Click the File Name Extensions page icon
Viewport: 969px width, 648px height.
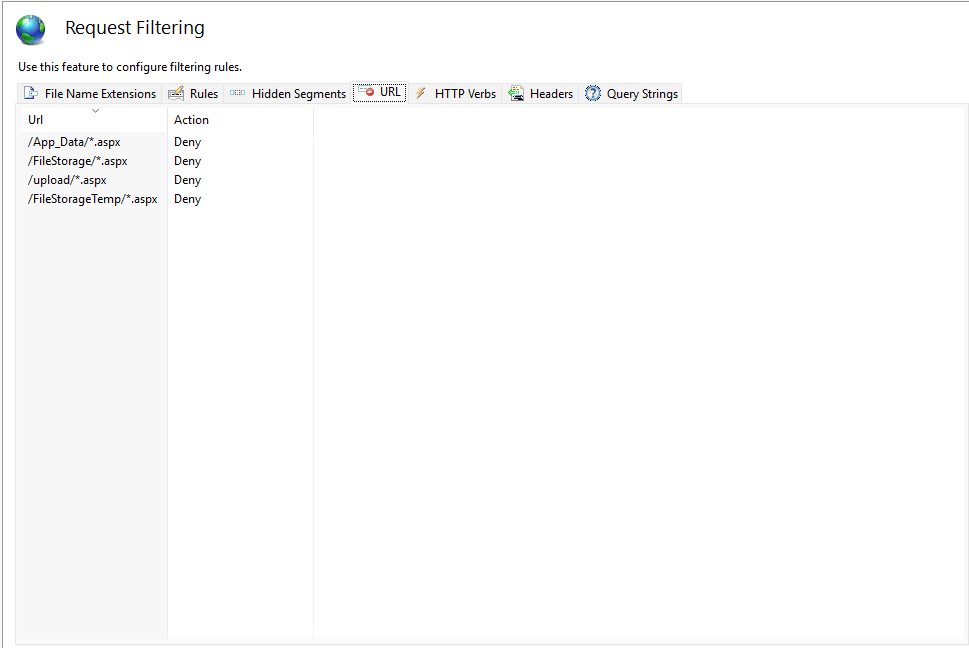(31, 93)
